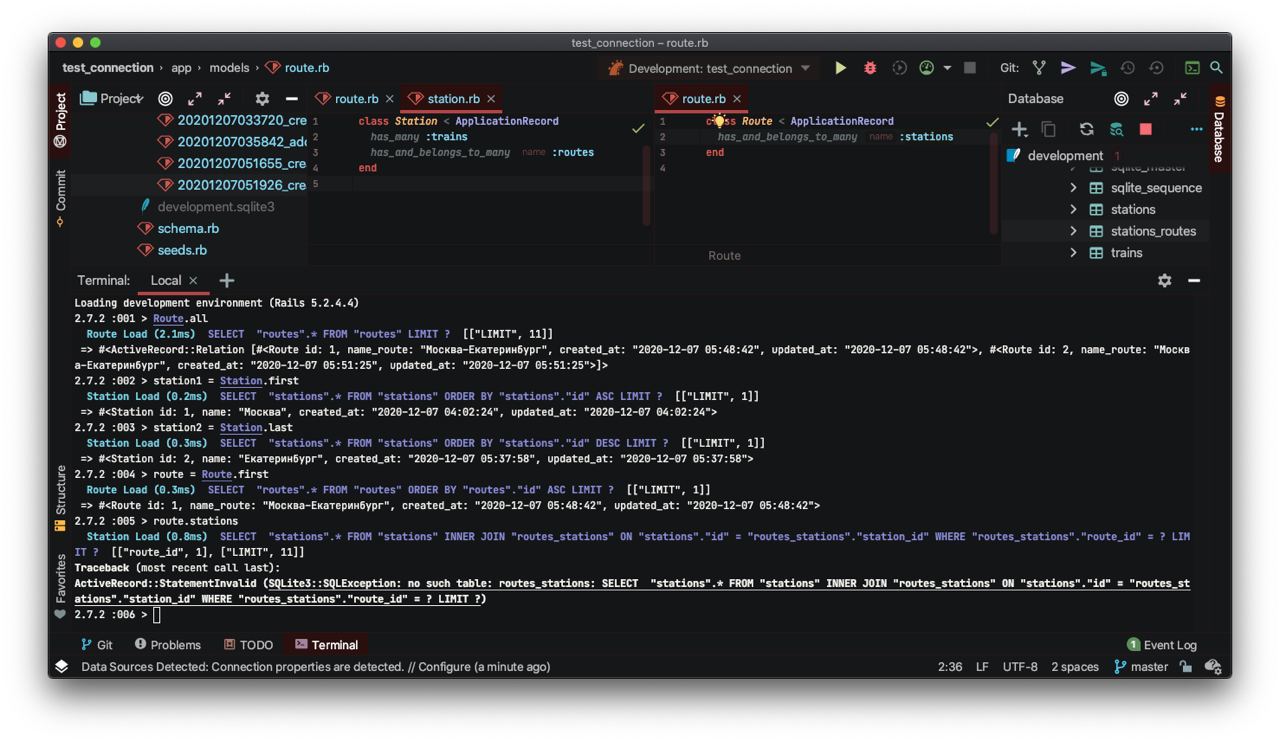Viewport: 1280px width, 742px height.
Task: Click the Database panel target icon
Action: 1122,99
